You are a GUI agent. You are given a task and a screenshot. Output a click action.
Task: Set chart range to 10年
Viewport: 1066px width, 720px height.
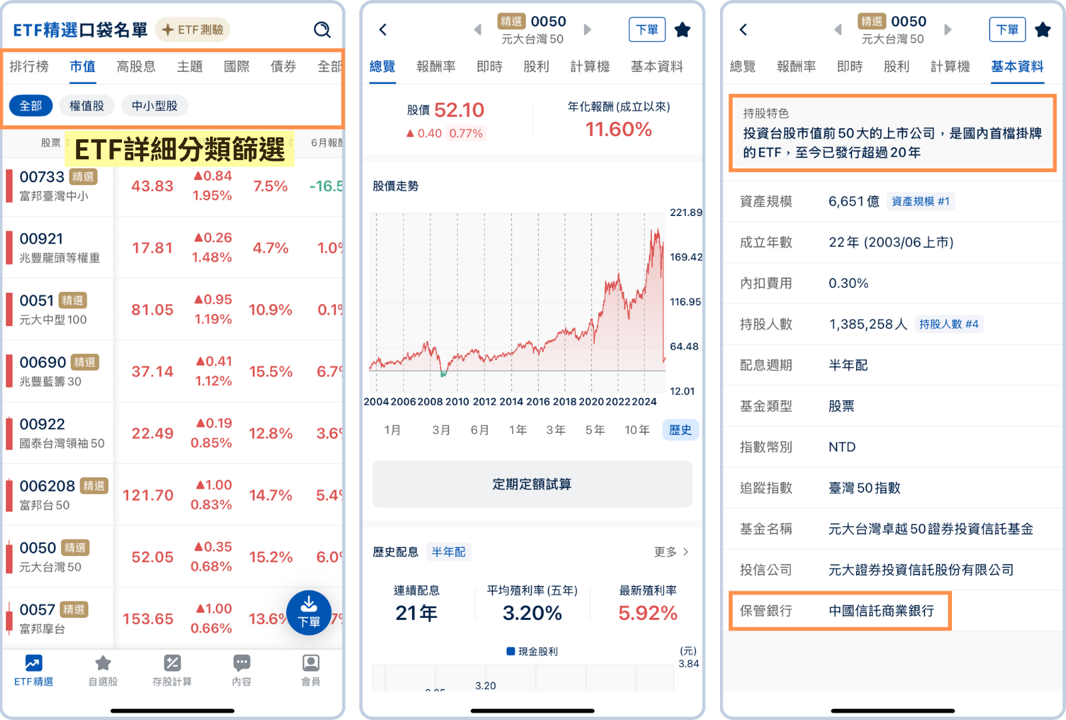click(637, 430)
